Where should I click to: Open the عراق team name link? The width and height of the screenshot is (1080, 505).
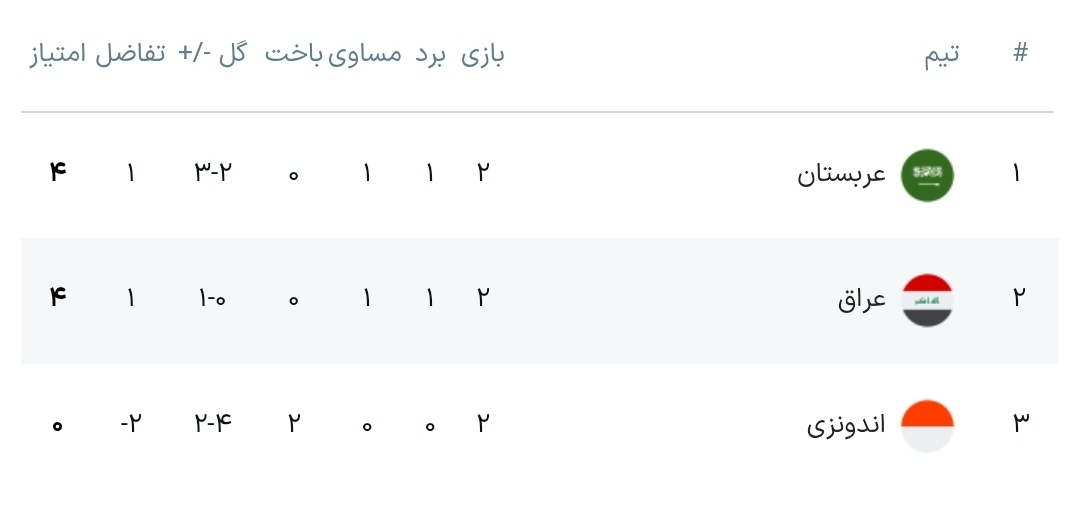tap(862, 299)
